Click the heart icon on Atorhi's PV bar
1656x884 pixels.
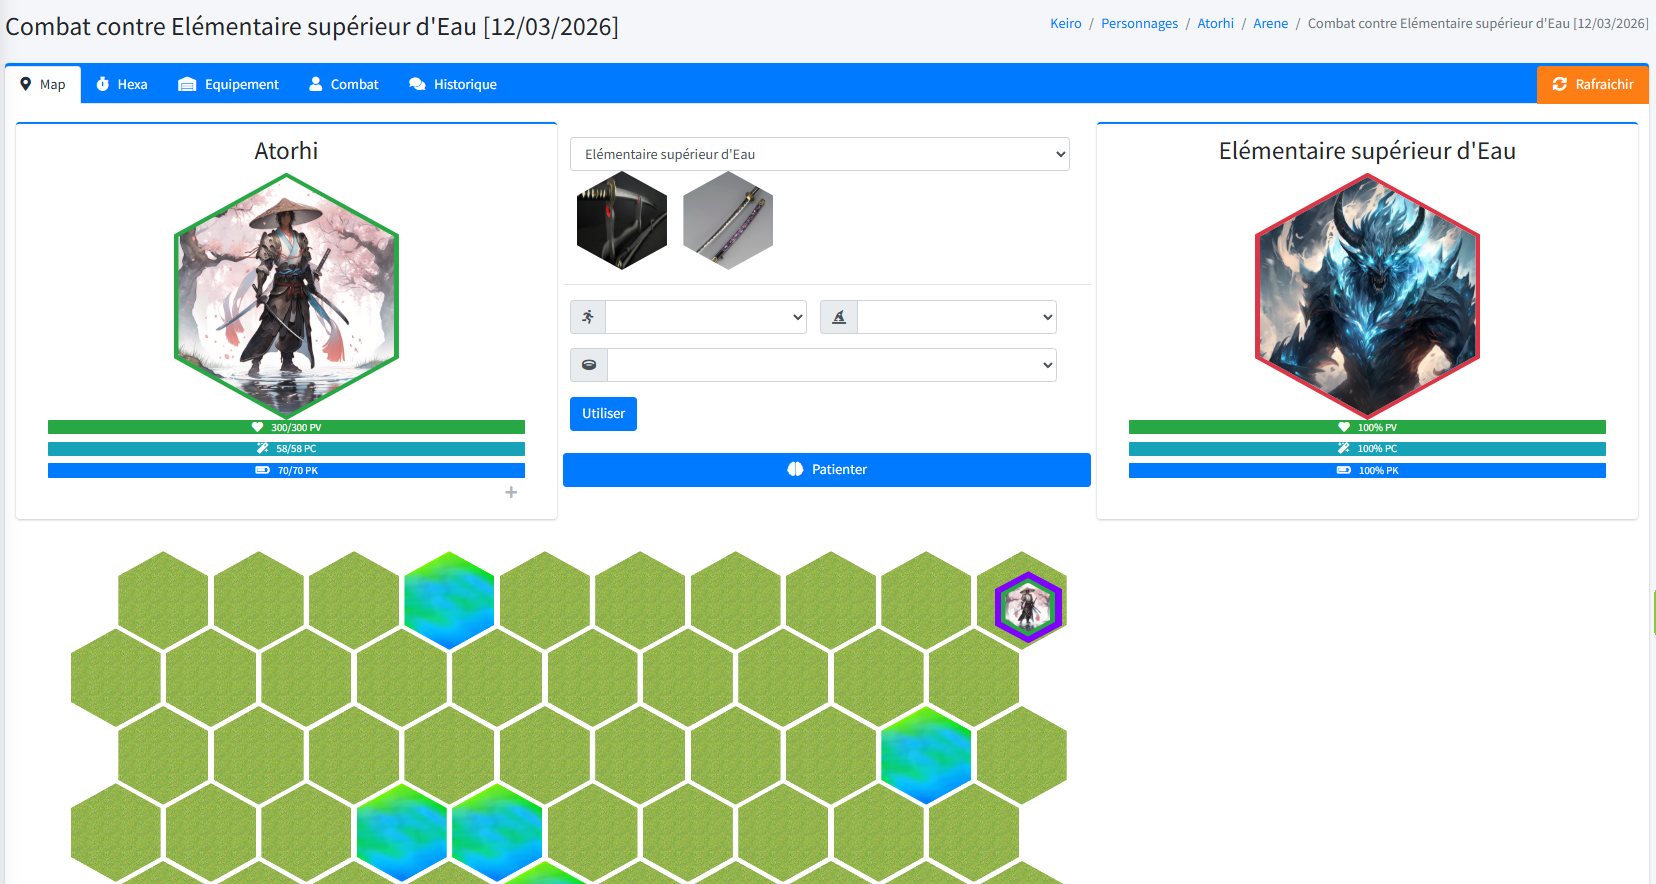(x=257, y=427)
